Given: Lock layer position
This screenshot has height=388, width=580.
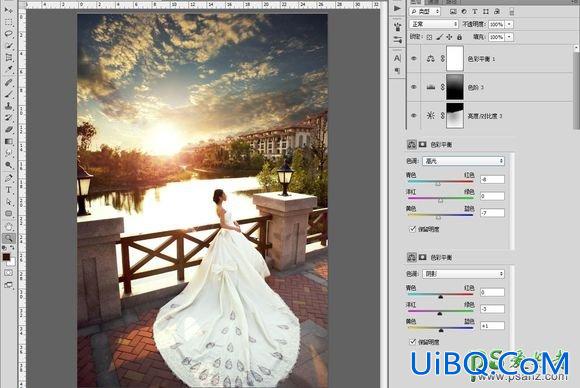Looking at the screenshot, I should click(449, 37).
